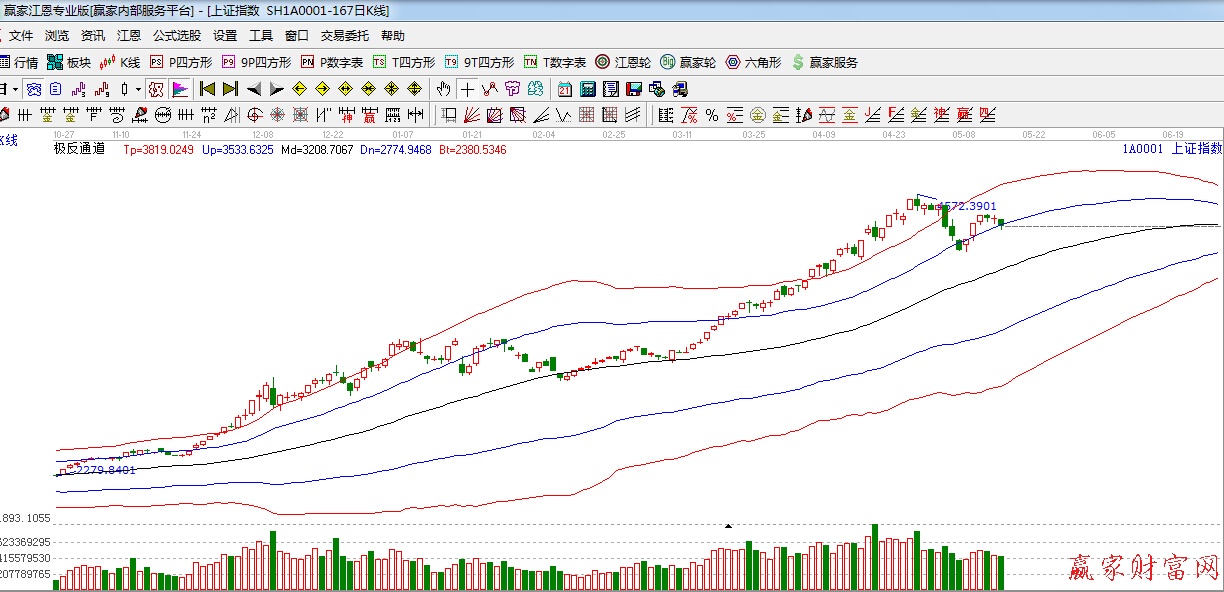Click the calendar icon showing 21
The image size is (1224, 592).
tap(565, 89)
